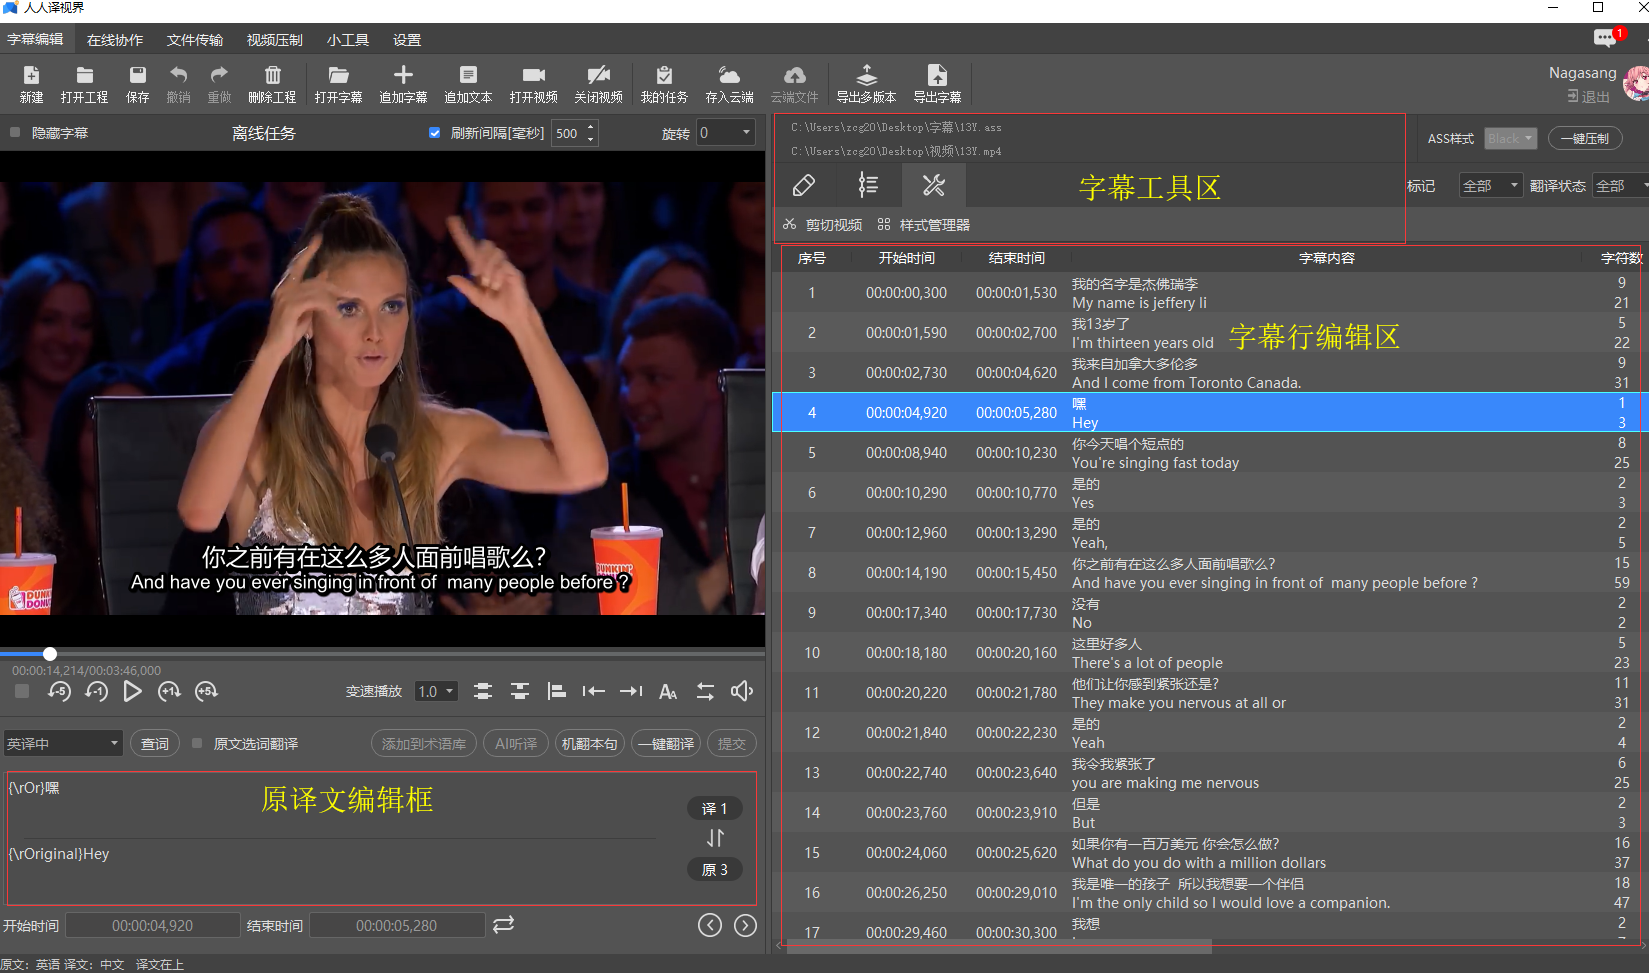Open the 旋转 rotation dropdown
This screenshot has height=973, width=1649.
click(x=725, y=132)
